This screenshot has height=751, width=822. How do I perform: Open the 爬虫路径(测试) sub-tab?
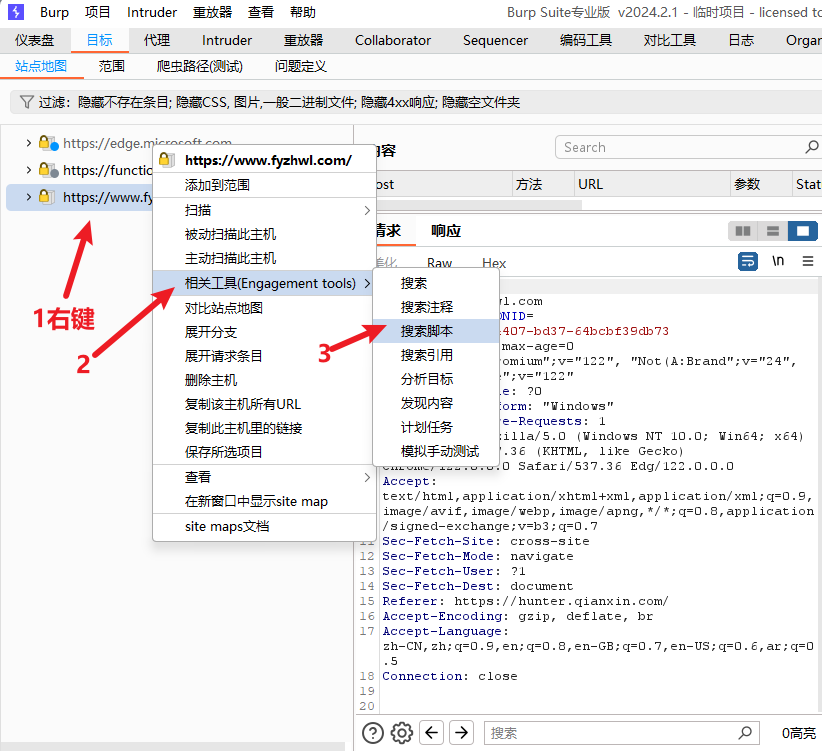(x=200, y=67)
